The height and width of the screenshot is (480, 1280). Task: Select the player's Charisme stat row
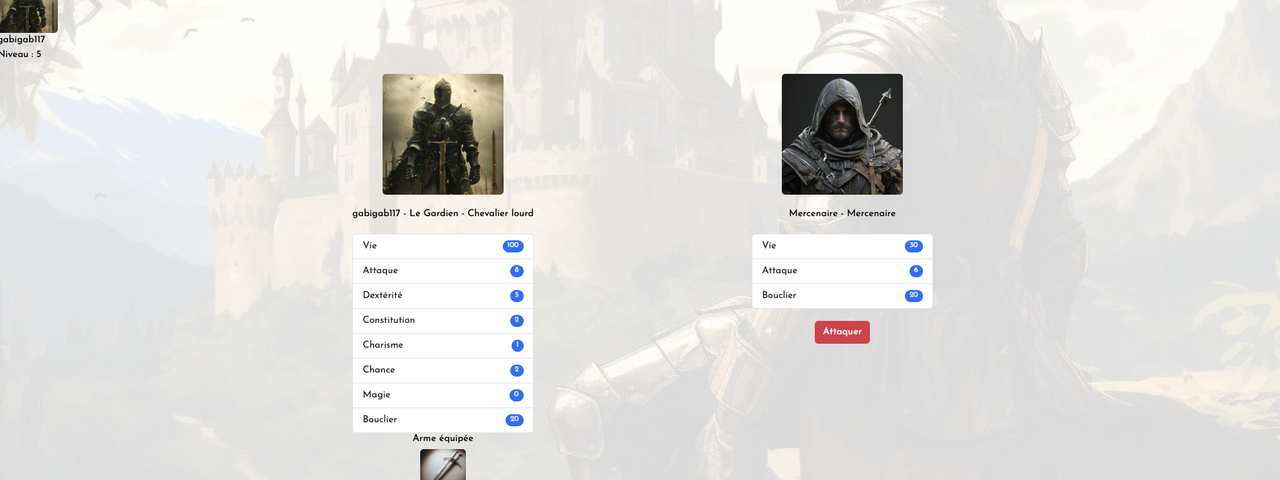click(443, 346)
